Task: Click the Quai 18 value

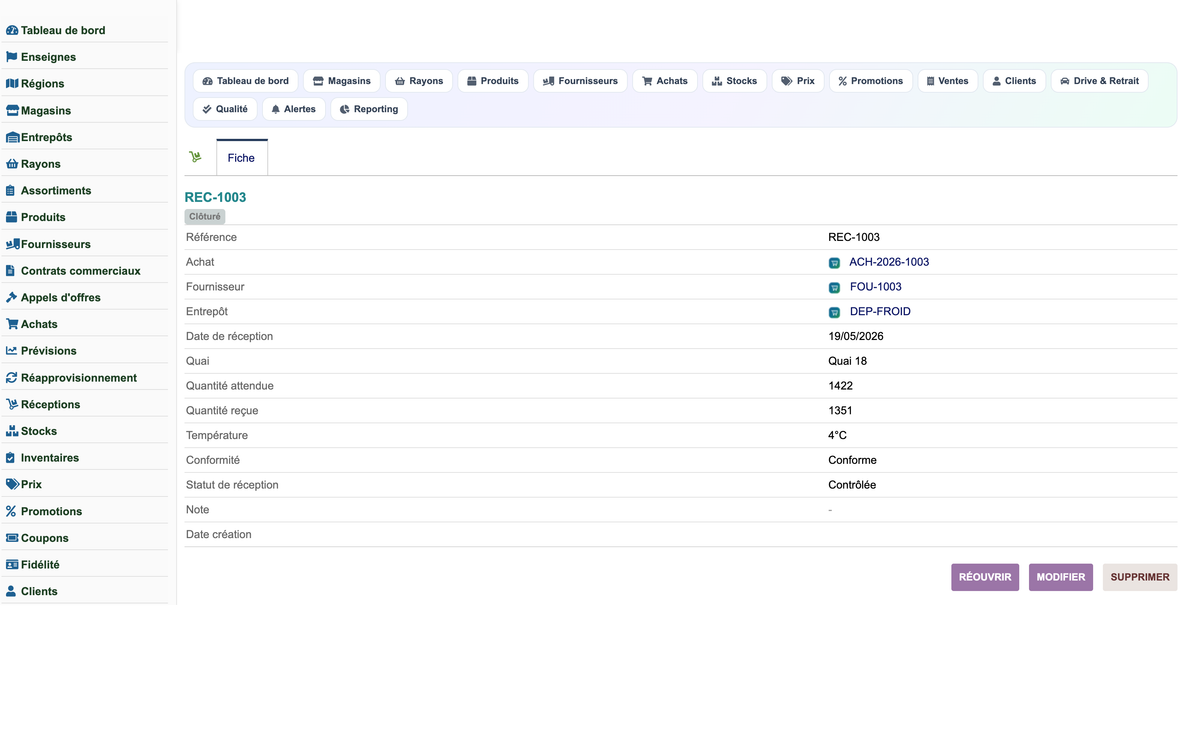Action: pyautogui.click(x=848, y=361)
